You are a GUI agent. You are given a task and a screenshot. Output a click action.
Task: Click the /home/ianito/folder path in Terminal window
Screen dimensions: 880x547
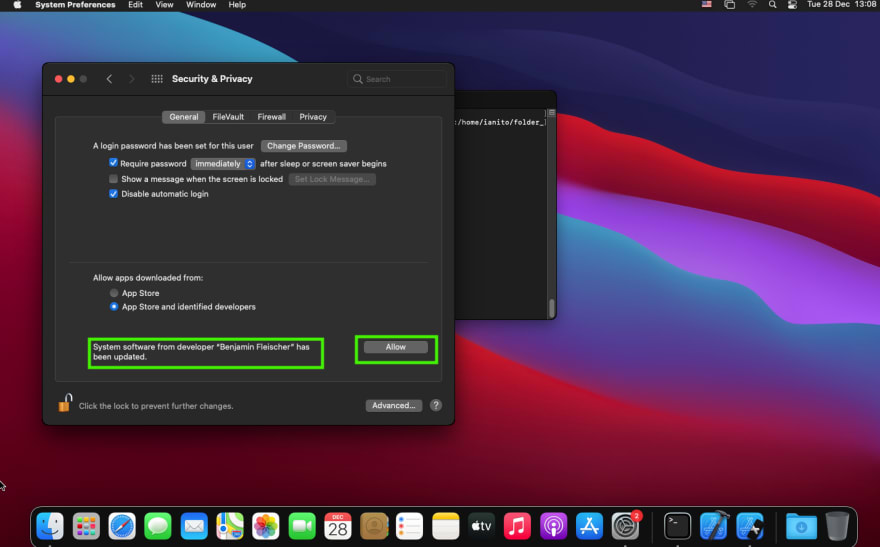click(501, 122)
